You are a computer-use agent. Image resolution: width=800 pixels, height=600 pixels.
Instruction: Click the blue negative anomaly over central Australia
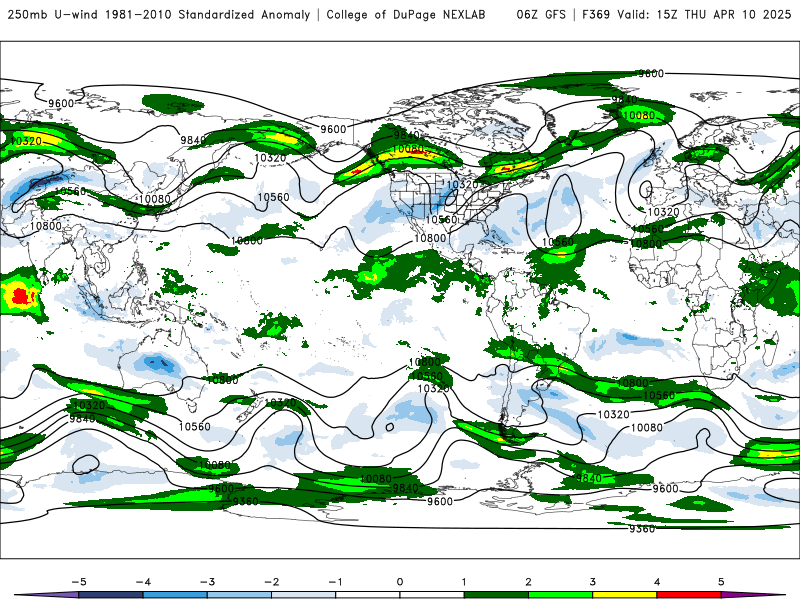(x=161, y=363)
